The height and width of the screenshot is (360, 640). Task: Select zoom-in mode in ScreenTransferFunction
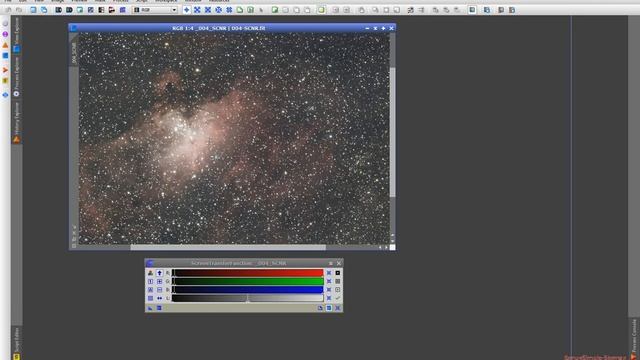click(159, 281)
